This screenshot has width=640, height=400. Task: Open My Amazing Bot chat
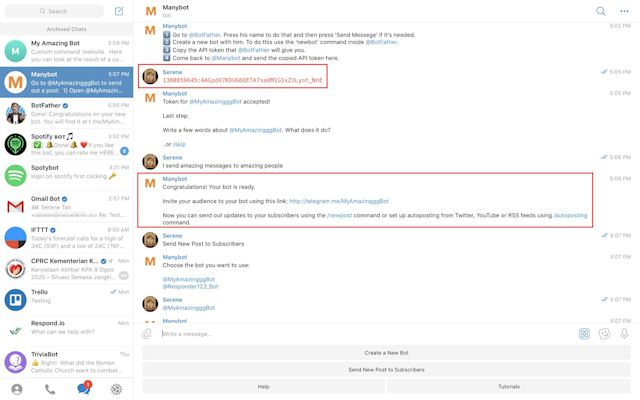pos(67,51)
